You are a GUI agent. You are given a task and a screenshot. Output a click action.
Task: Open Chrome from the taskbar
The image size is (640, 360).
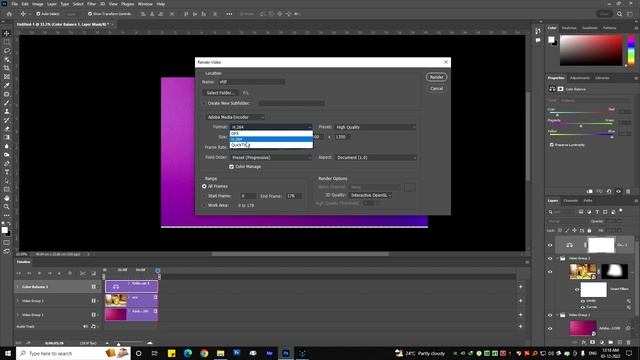(204, 353)
